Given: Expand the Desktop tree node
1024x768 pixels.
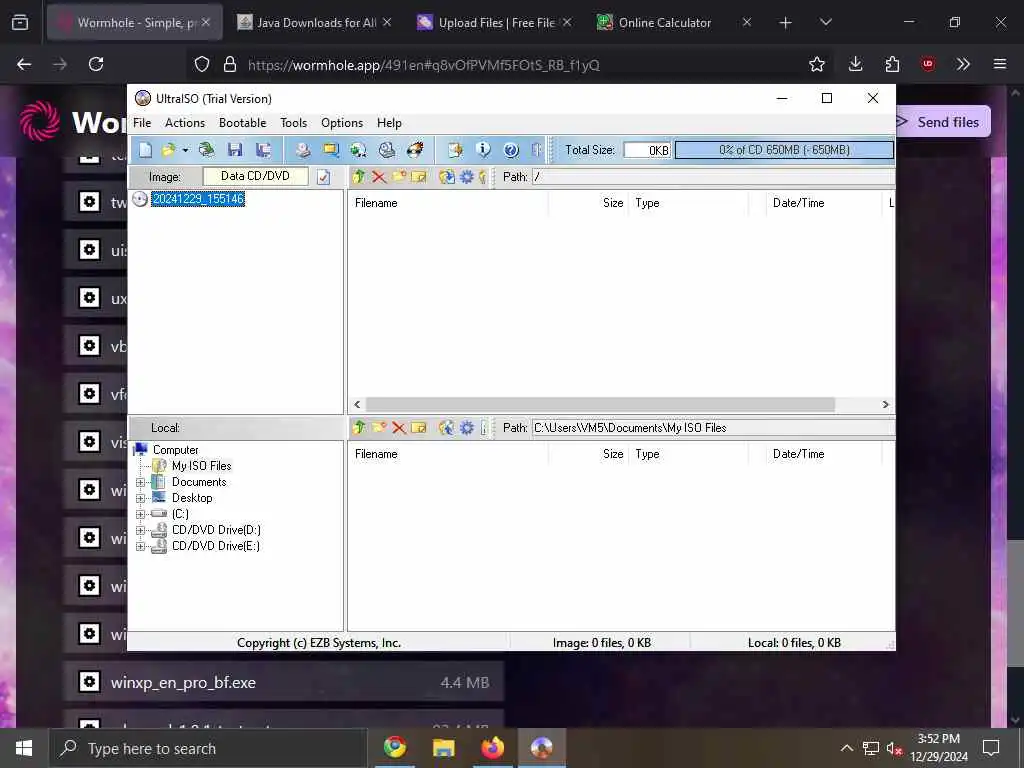Looking at the screenshot, I should (140, 499).
